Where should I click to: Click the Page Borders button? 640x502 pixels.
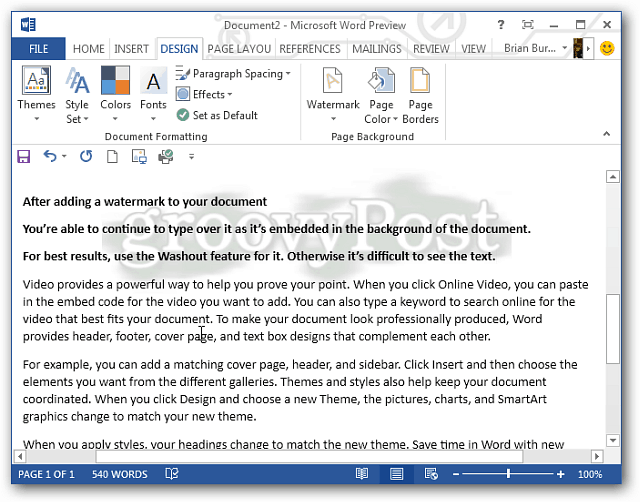click(x=420, y=95)
